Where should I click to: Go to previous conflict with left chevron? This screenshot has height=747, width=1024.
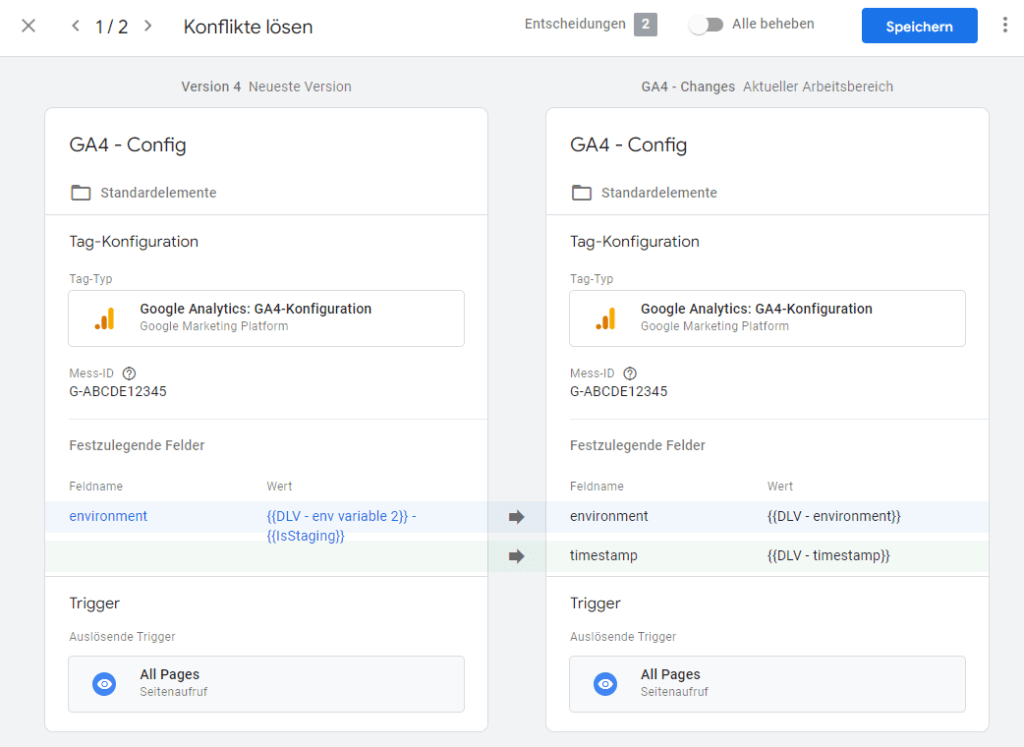pos(76,26)
